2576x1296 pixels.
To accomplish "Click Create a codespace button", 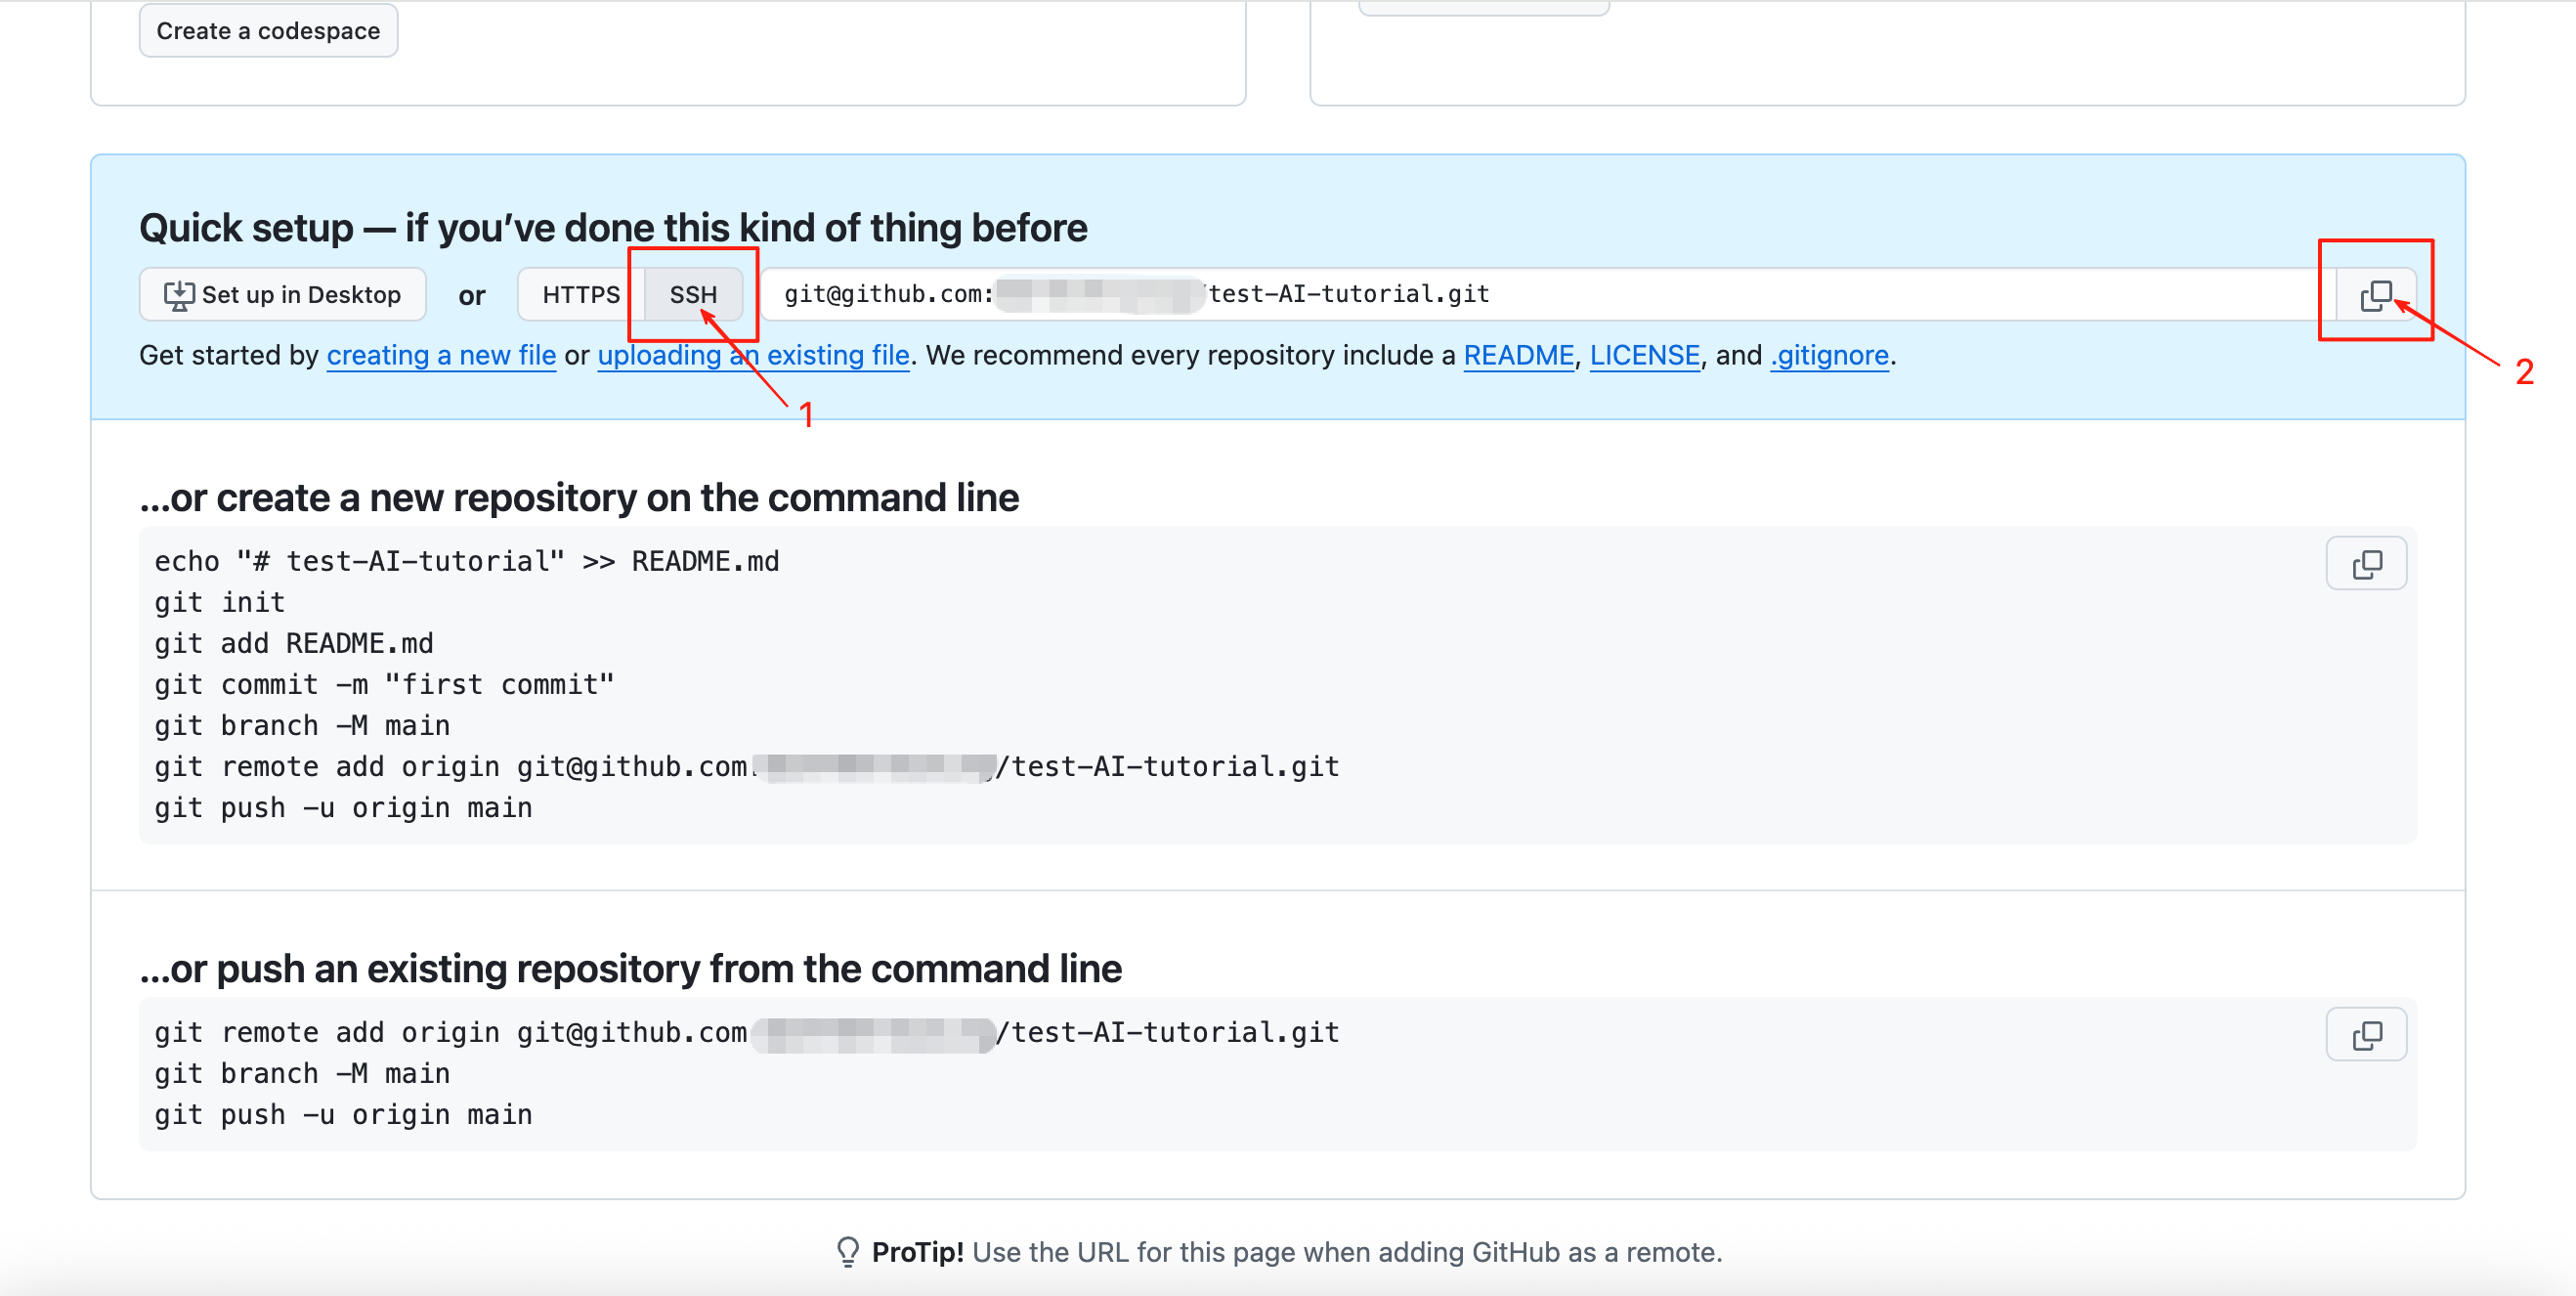I will click(x=268, y=31).
